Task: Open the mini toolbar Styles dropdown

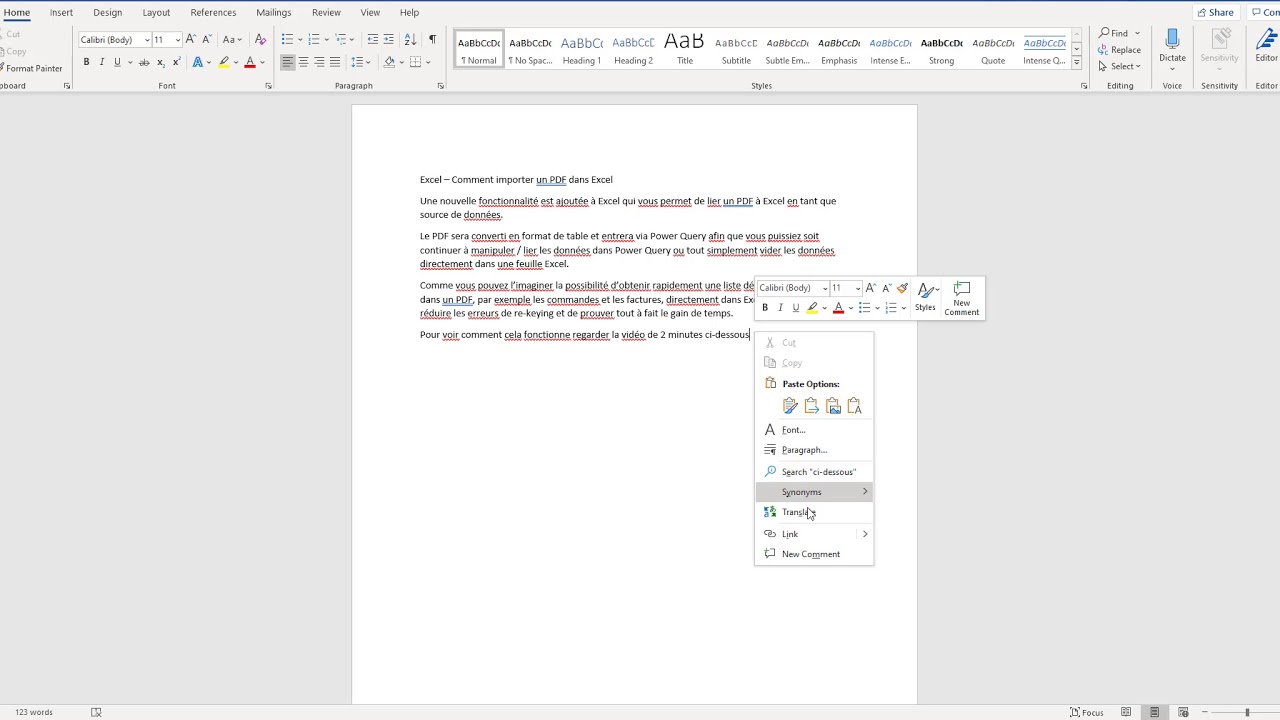Action: (x=925, y=297)
